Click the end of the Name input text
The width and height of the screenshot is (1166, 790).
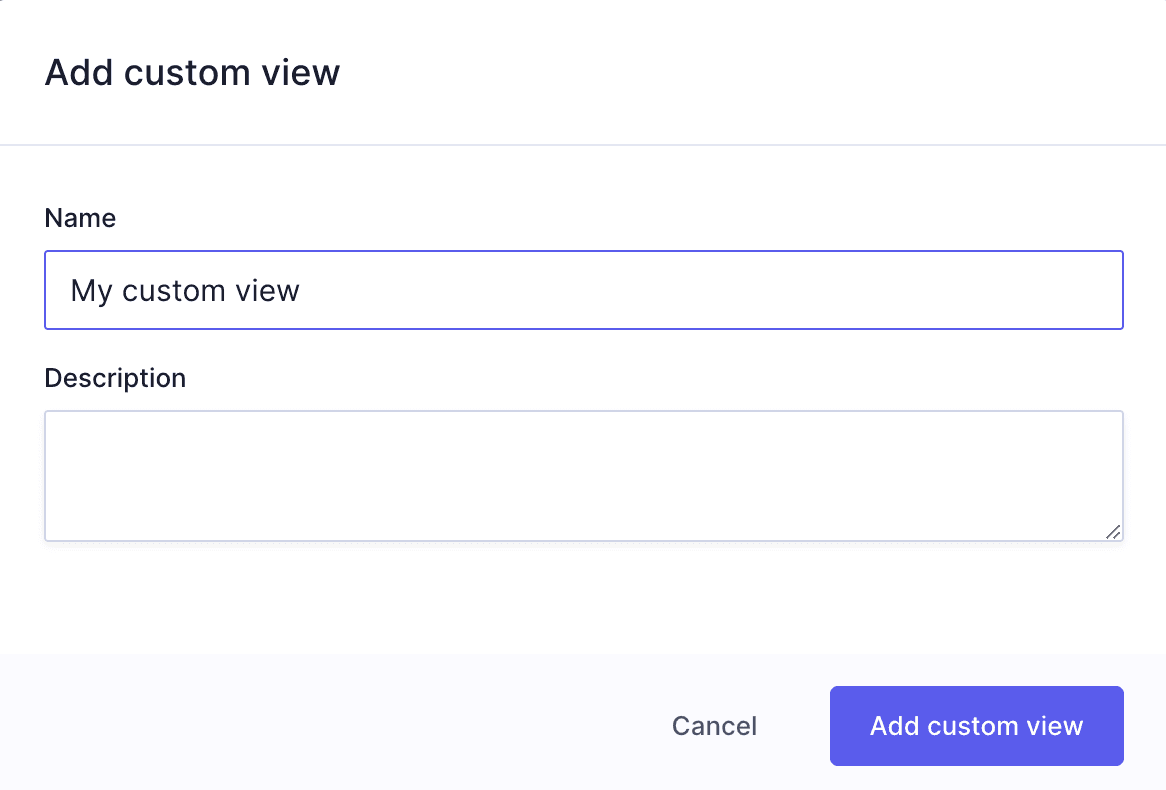pos(300,290)
